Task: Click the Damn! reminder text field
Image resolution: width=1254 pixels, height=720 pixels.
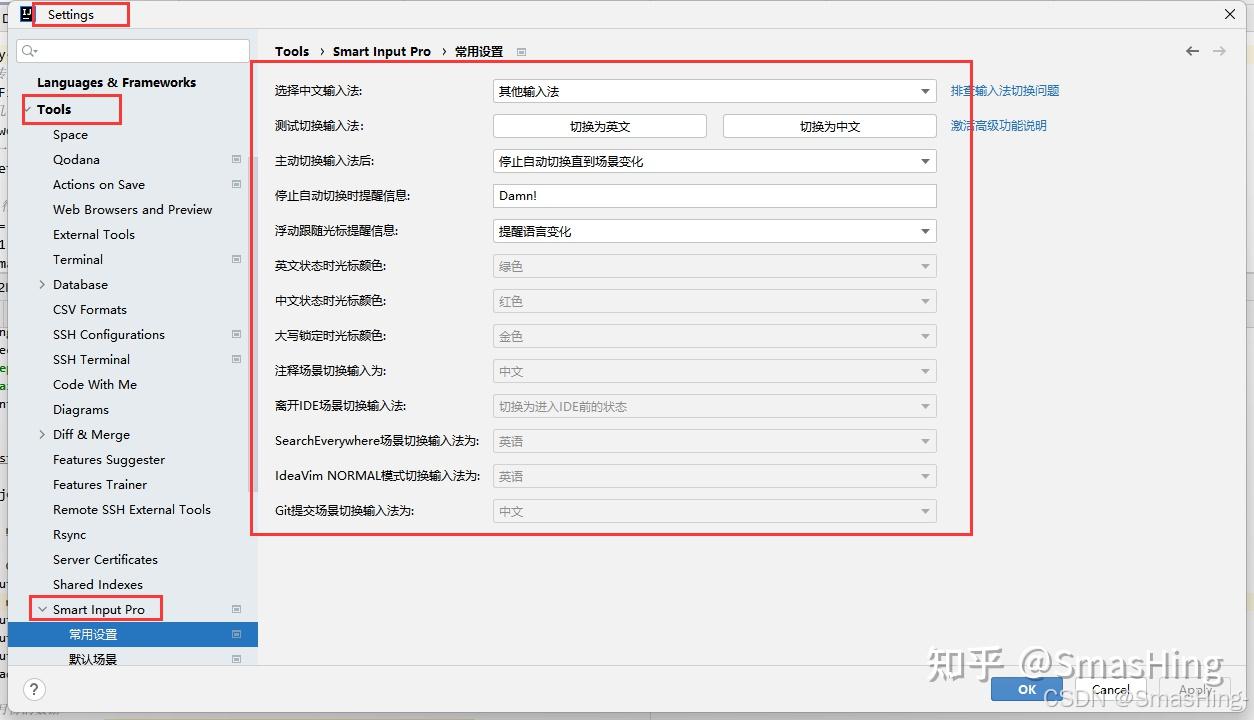Action: (714, 195)
